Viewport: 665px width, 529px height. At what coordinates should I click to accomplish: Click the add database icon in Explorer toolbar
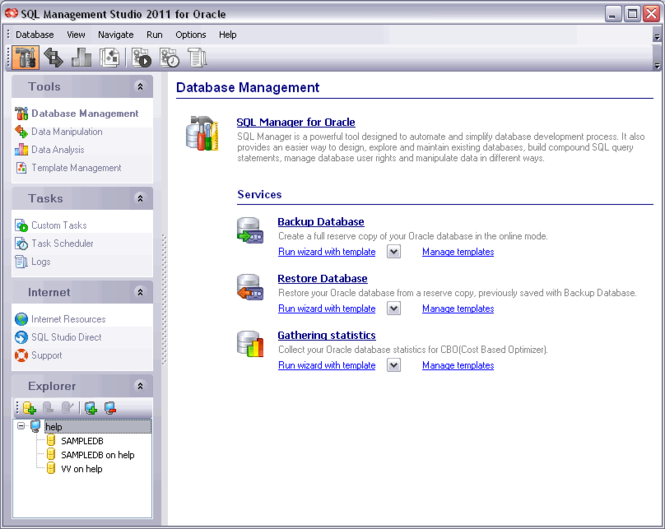pos(29,408)
